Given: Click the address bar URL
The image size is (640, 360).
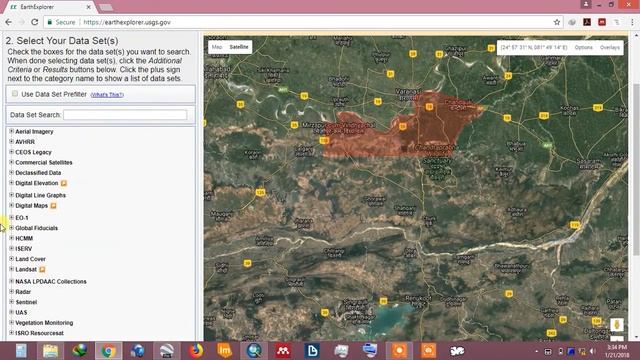Looking at the screenshot, I should pos(127,22).
